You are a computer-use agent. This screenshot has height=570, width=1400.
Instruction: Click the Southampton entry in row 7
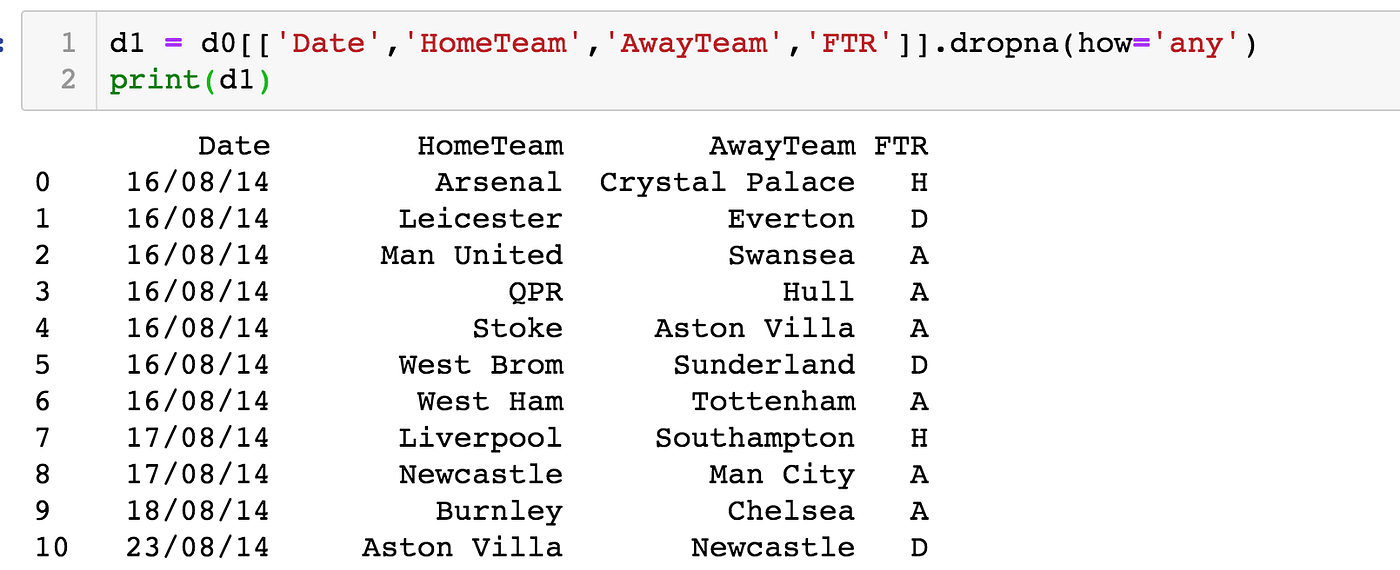point(755,438)
